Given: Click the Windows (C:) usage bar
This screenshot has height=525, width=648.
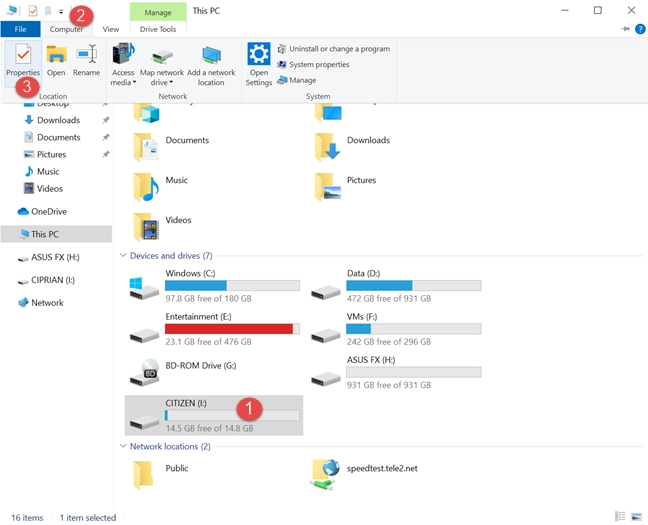Looking at the screenshot, I should tap(232, 285).
